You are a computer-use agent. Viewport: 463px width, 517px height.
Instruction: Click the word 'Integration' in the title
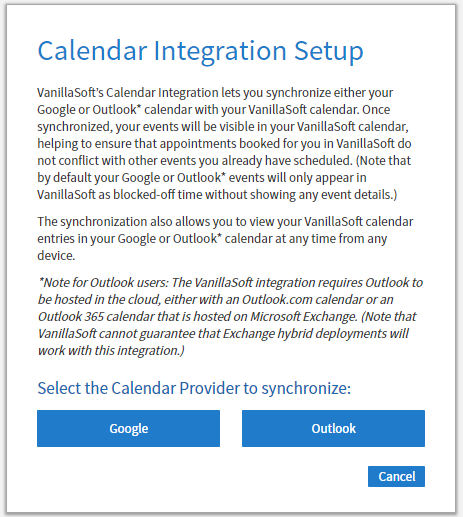(220, 52)
